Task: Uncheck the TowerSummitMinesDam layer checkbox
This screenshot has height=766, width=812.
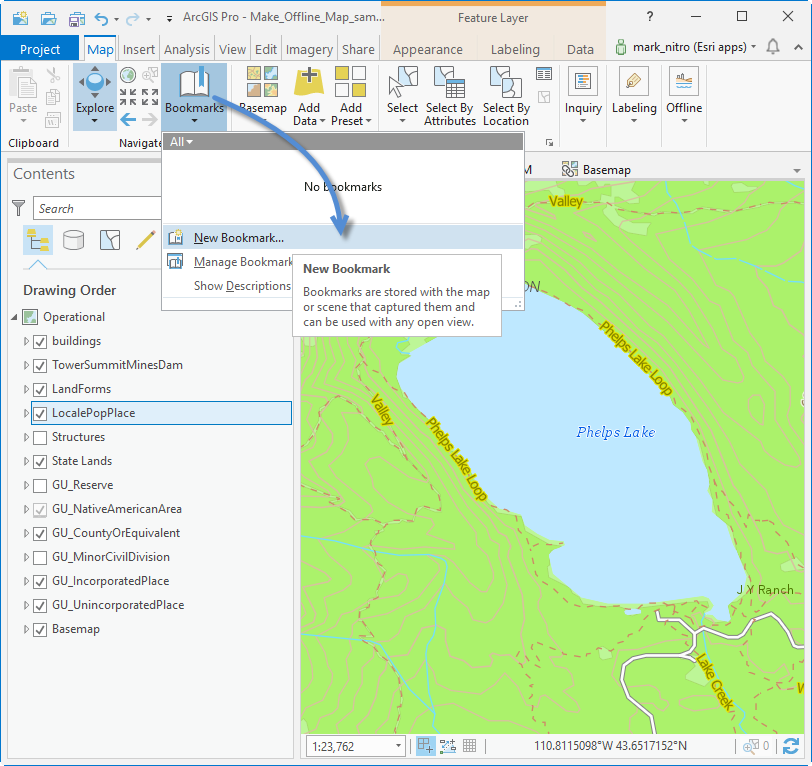Action: [x=40, y=366]
